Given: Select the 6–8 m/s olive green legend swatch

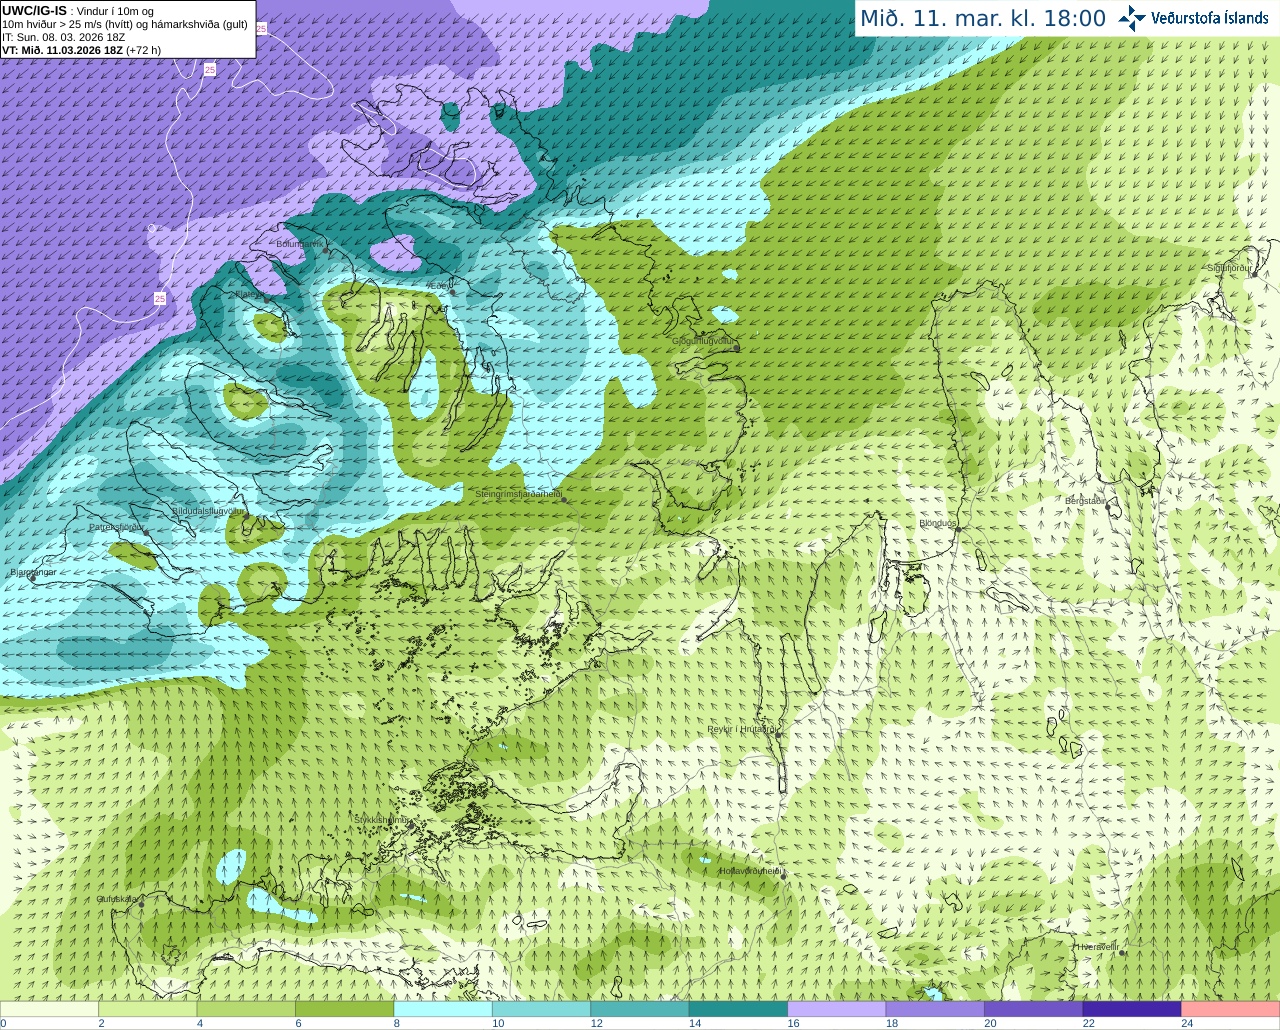Looking at the screenshot, I should click(x=345, y=1009).
